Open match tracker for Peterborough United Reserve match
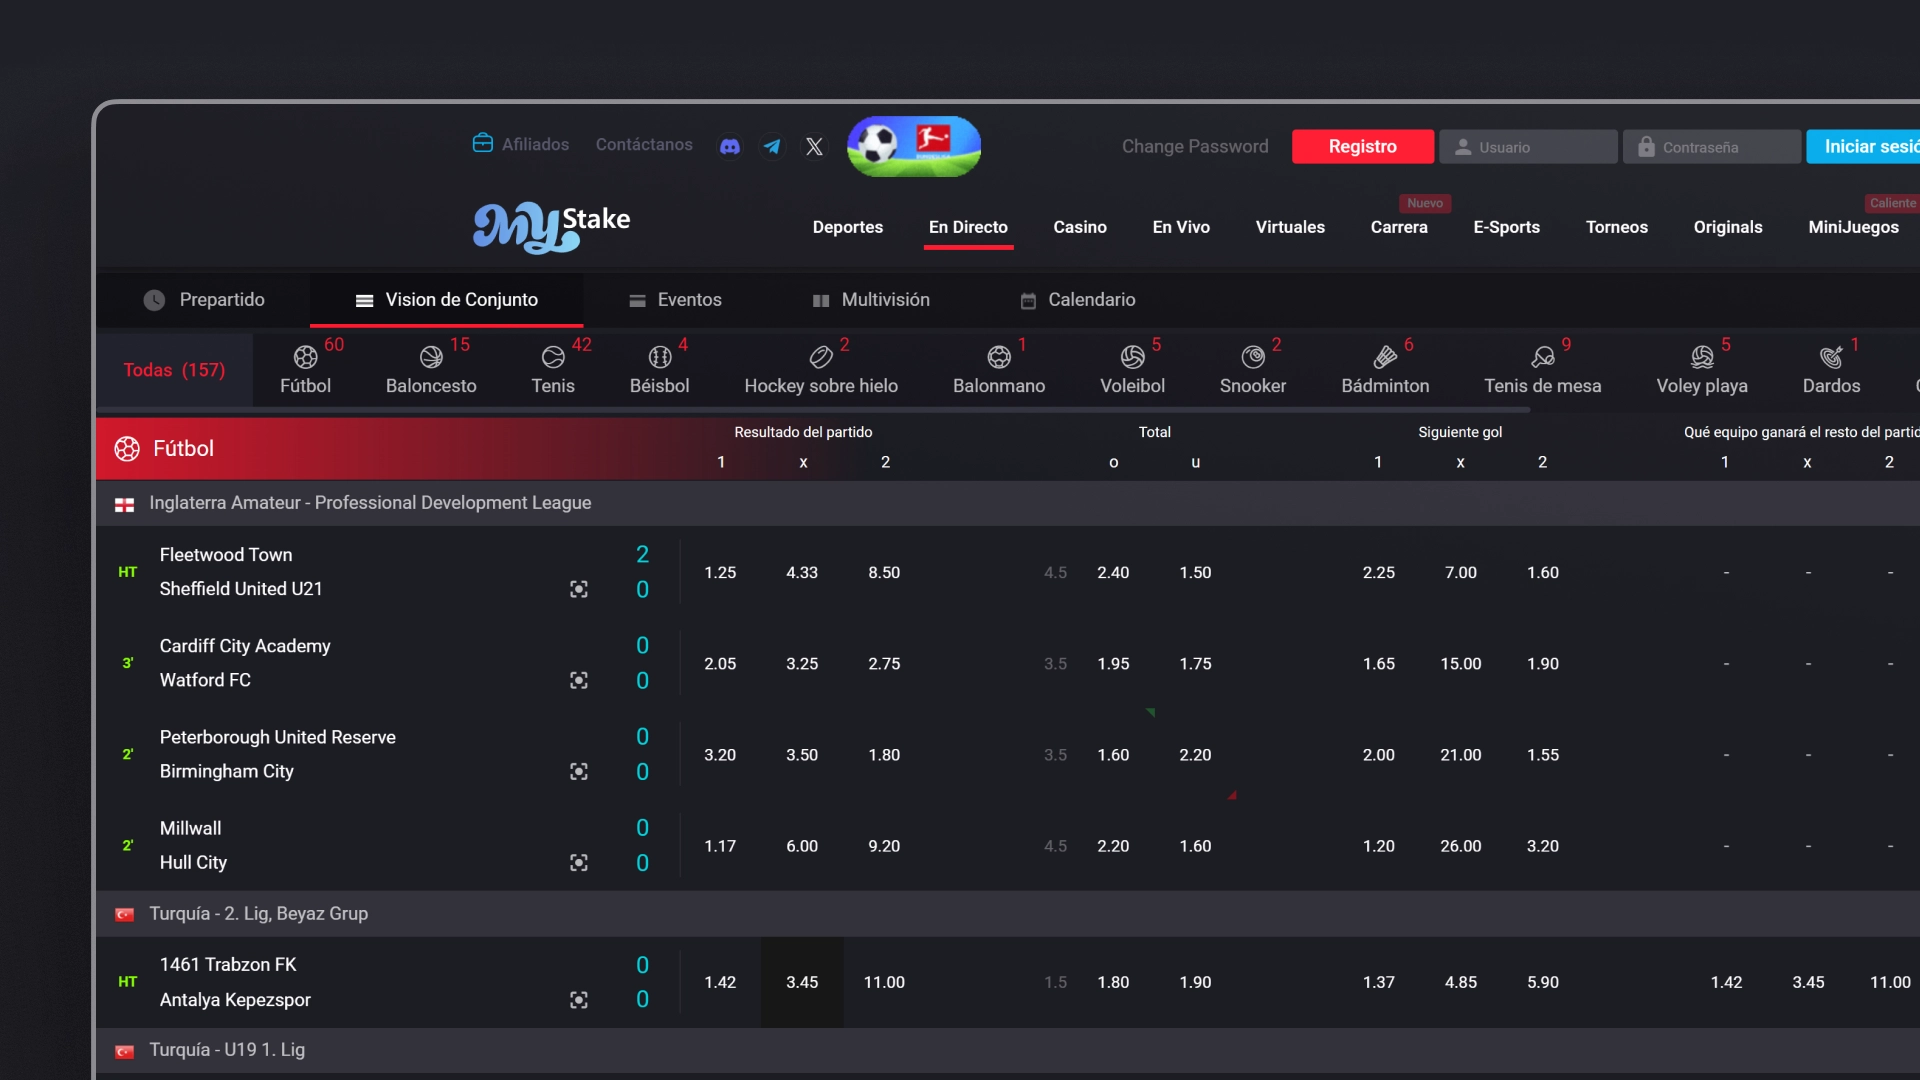 click(579, 772)
